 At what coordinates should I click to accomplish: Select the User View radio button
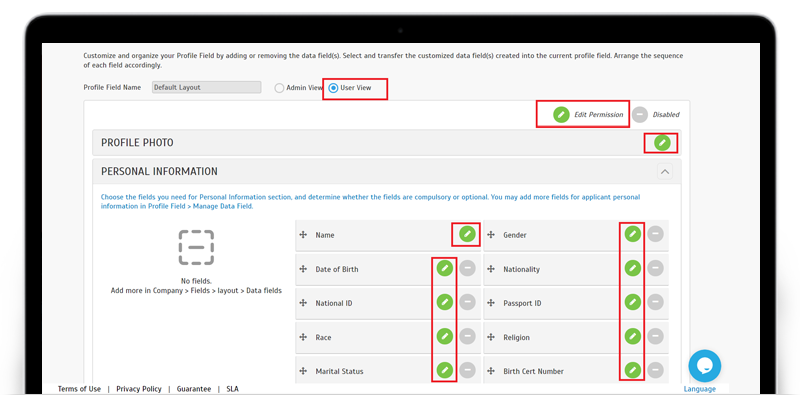click(x=333, y=88)
